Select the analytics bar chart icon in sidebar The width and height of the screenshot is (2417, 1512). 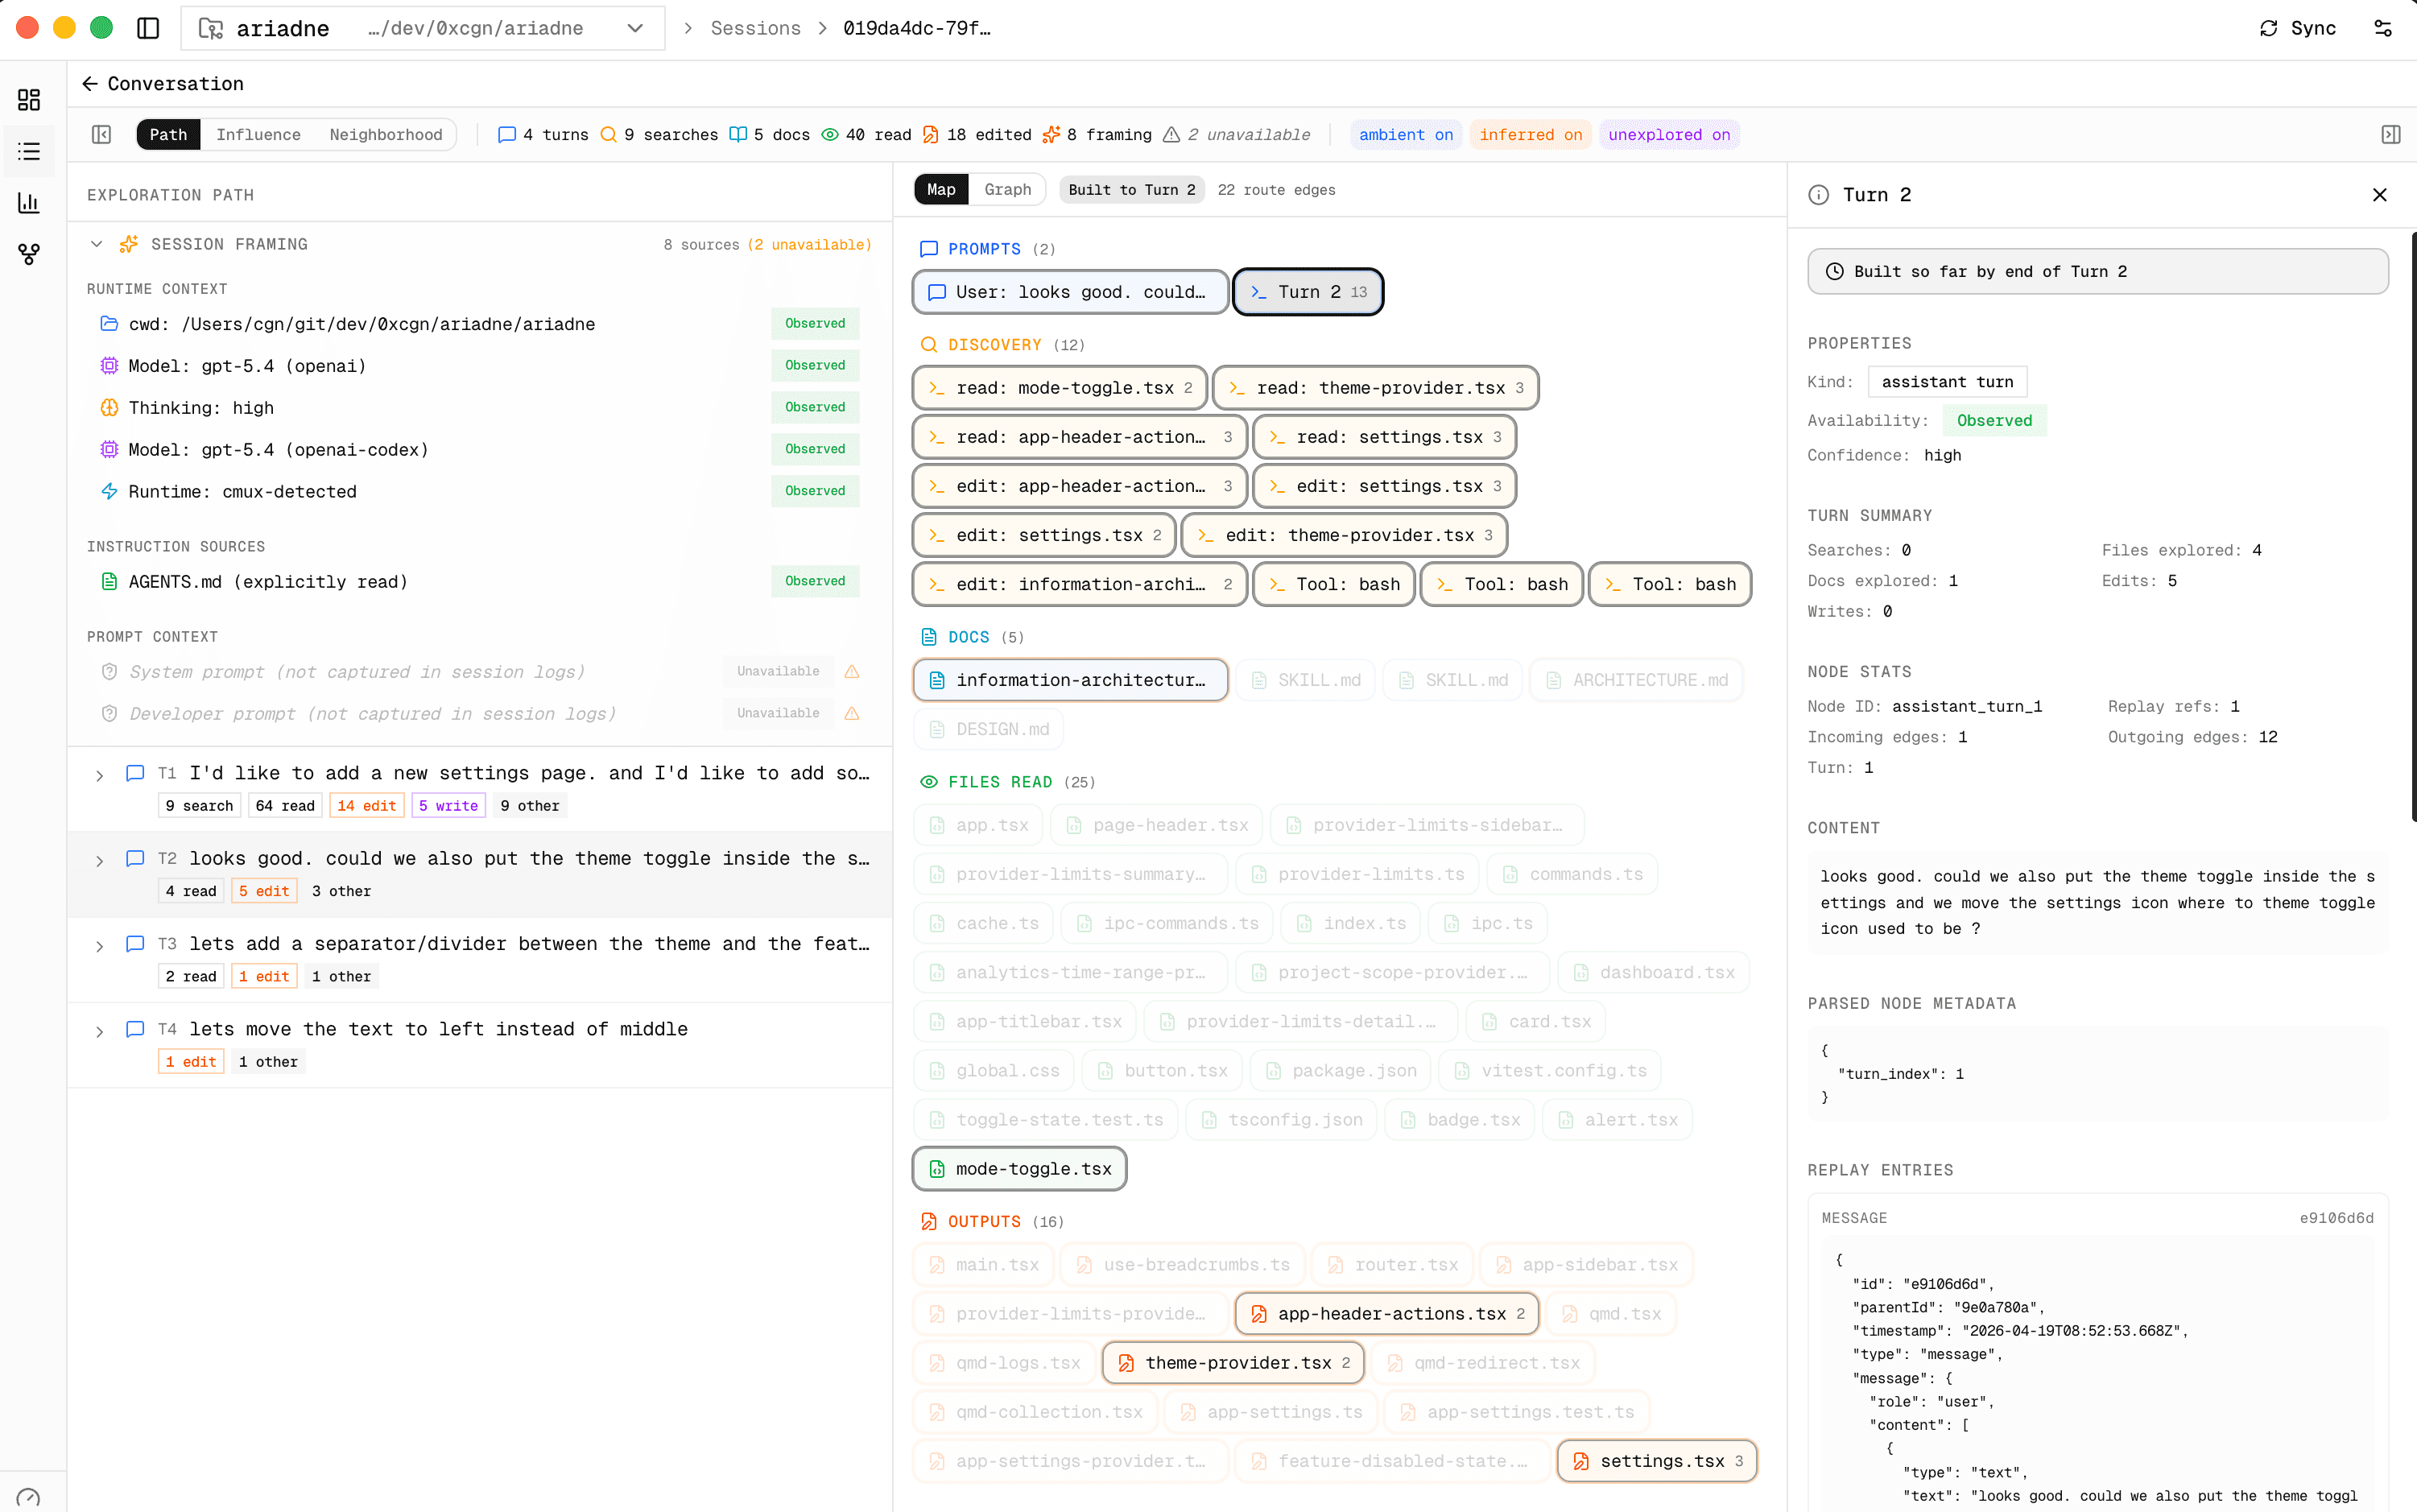(28, 203)
